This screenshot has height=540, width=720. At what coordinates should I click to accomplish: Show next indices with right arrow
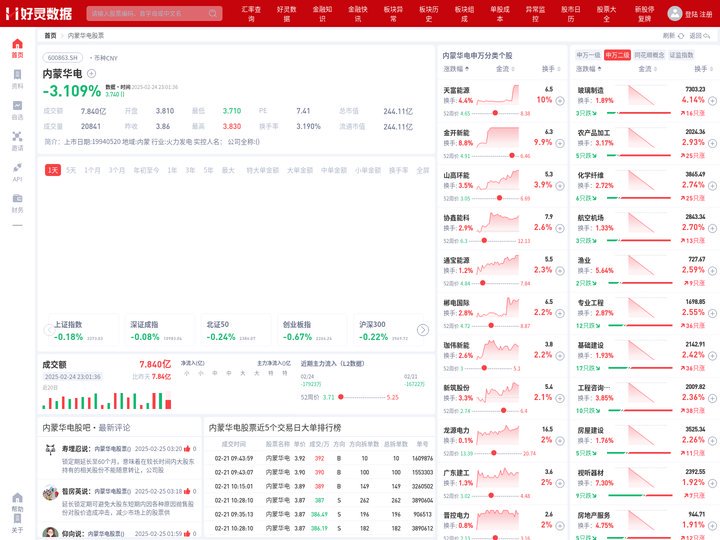422,330
